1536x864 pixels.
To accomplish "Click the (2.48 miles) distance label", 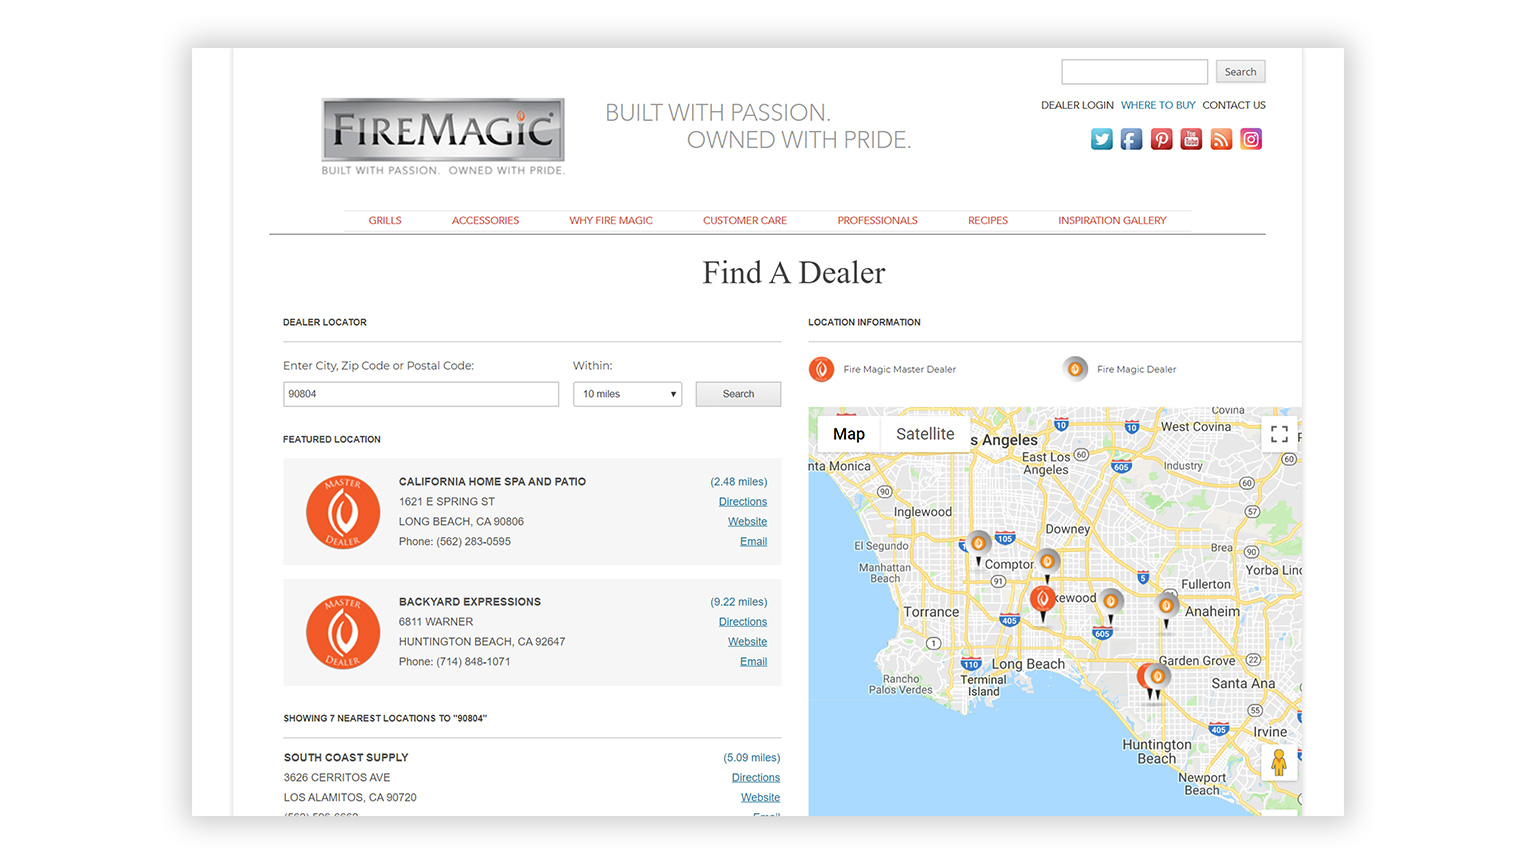I will coord(739,482).
